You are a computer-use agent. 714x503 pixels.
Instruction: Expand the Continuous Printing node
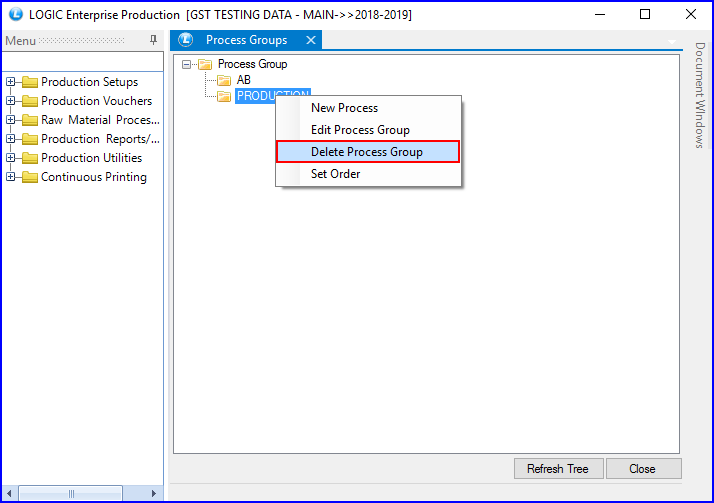click(10, 177)
